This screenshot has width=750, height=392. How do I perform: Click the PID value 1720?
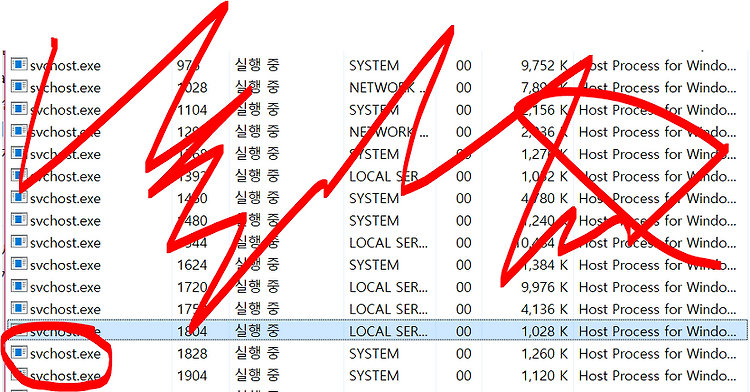(x=192, y=287)
